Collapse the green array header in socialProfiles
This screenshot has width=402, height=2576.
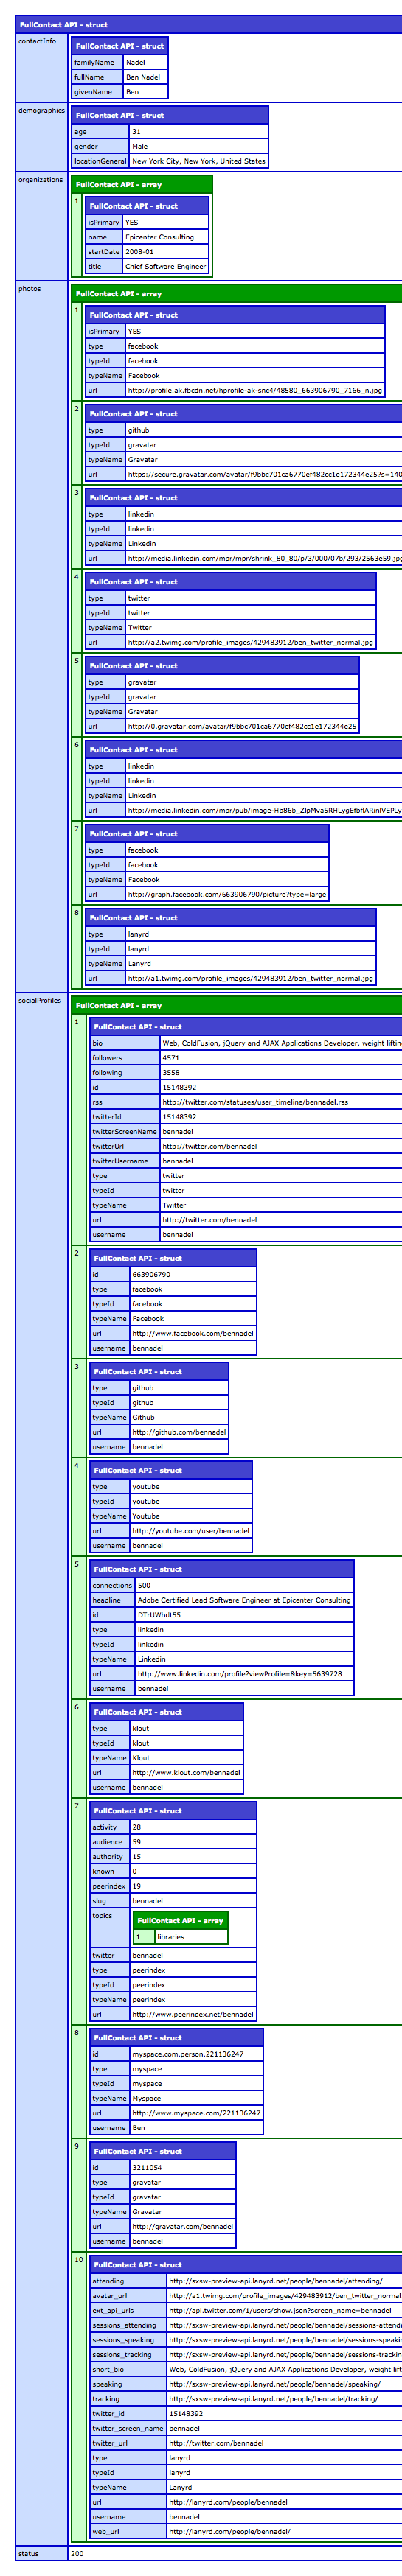[x=237, y=1005]
